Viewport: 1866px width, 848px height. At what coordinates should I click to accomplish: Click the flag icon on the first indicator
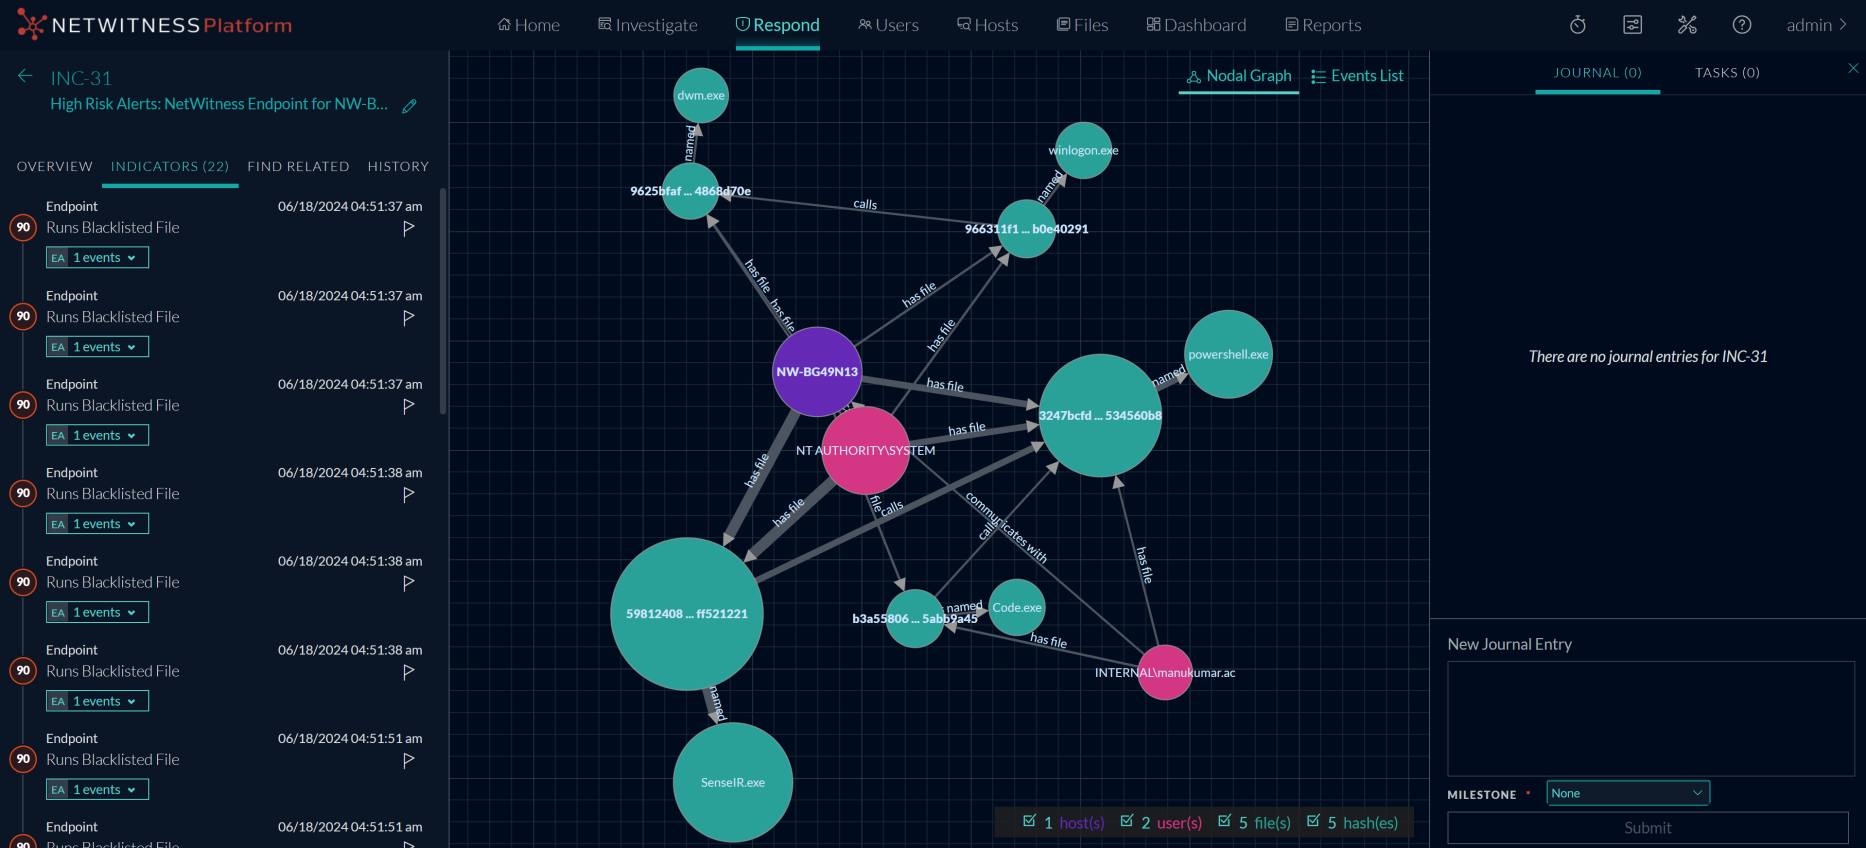click(408, 228)
